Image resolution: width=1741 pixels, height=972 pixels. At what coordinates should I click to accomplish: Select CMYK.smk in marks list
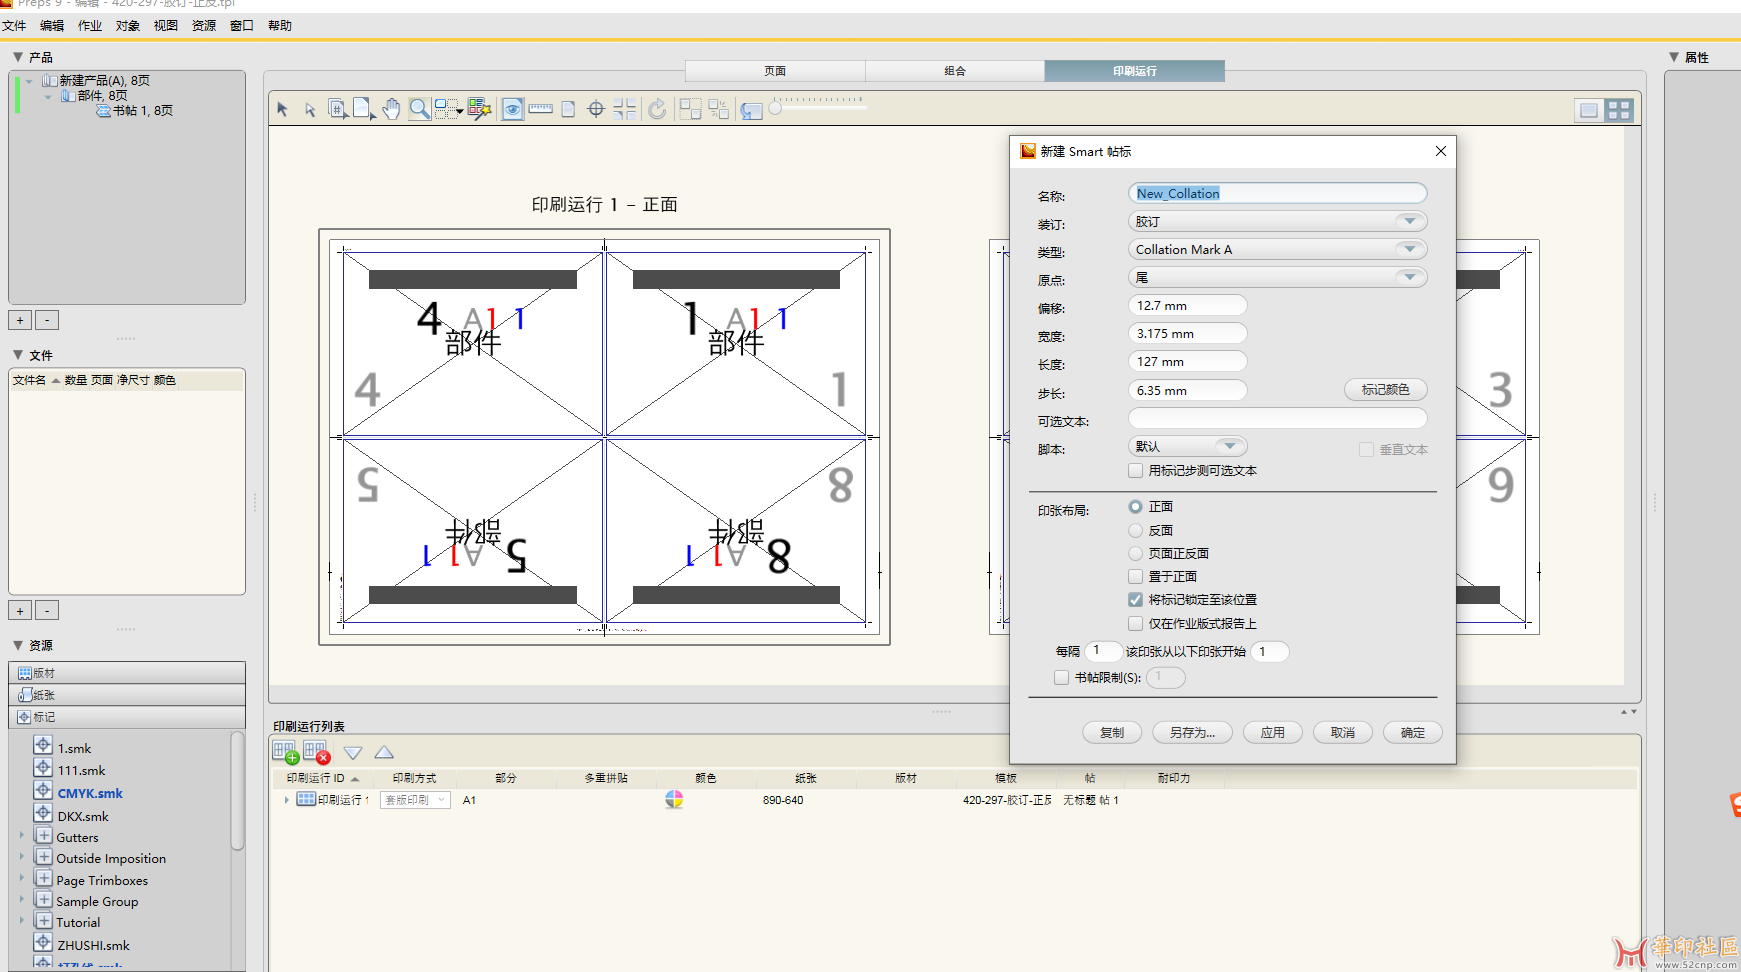90,793
